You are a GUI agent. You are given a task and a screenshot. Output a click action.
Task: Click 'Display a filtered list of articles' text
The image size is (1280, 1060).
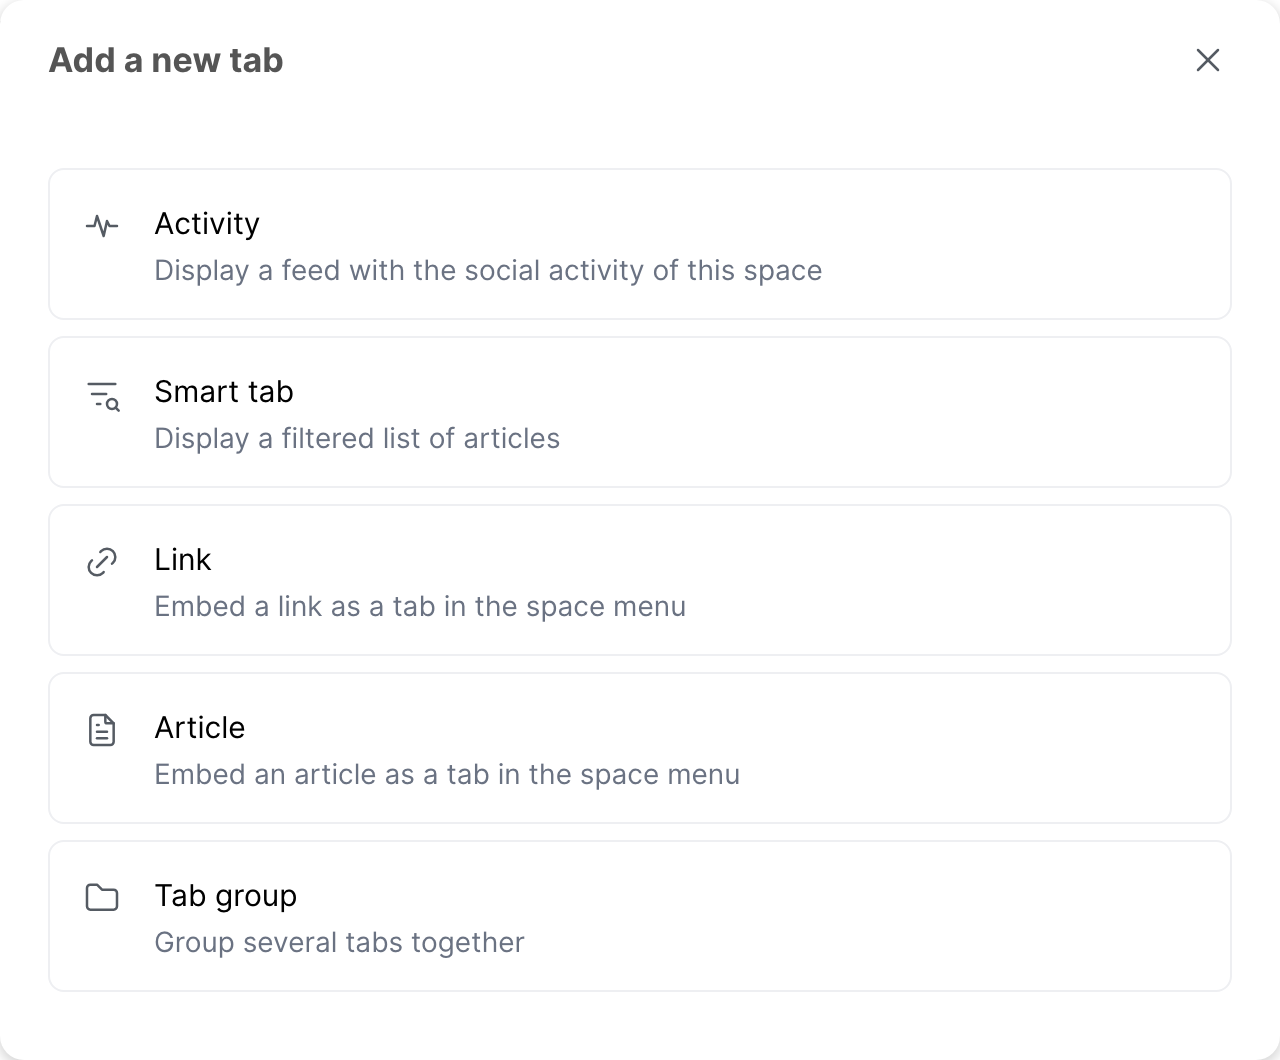point(357,439)
